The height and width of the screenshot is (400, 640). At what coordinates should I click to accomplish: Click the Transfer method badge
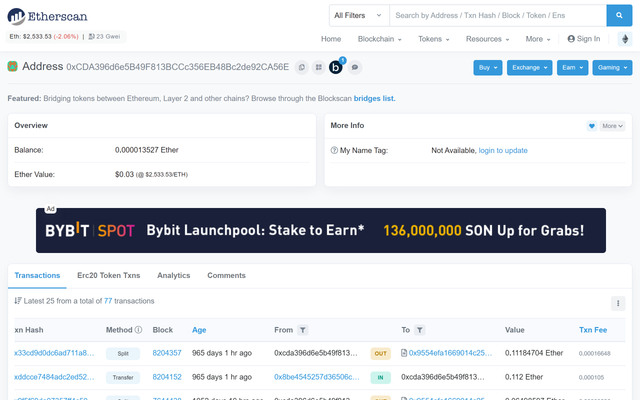pos(123,378)
